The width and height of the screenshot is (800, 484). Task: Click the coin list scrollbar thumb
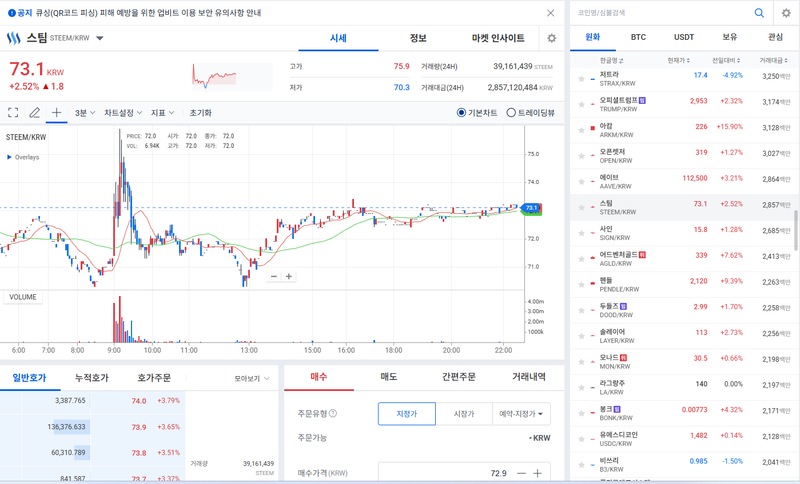pos(796,230)
